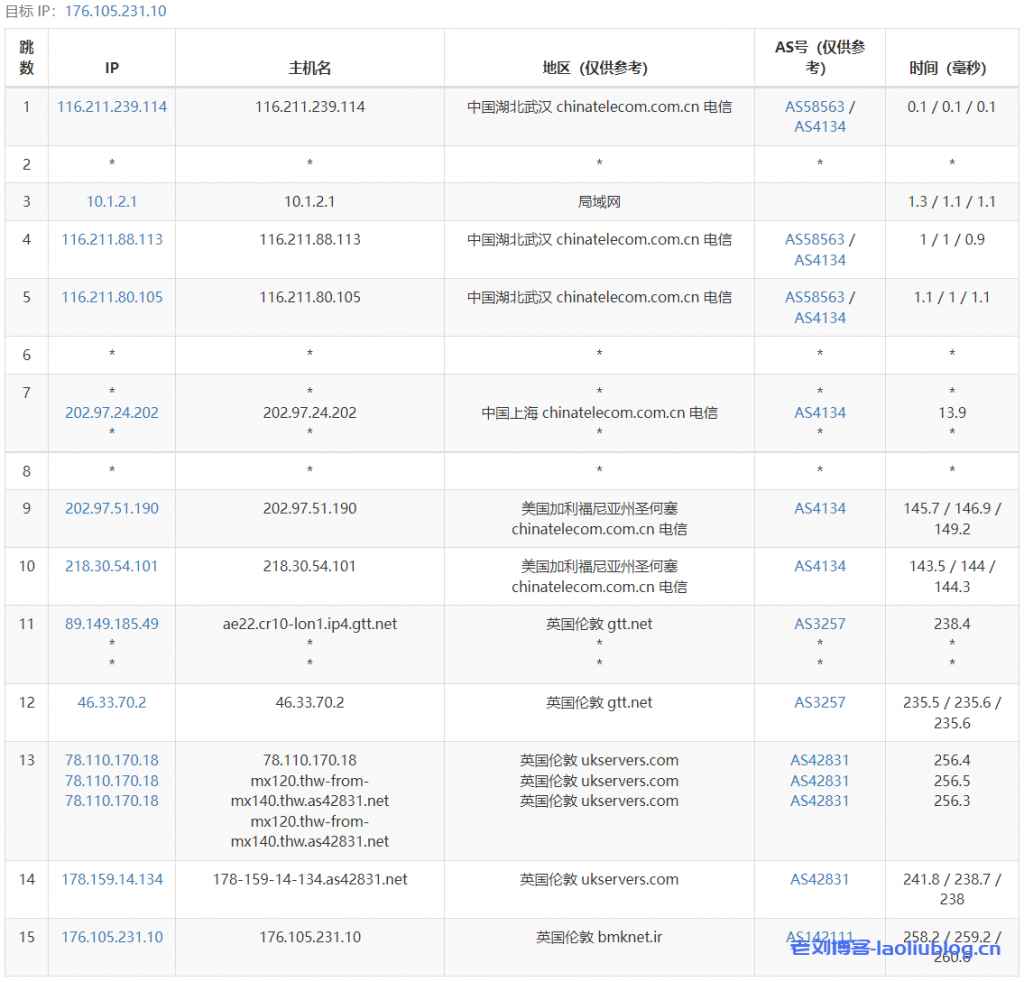Select the 116.211.80.105 IP link in hop 5

coord(112,297)
